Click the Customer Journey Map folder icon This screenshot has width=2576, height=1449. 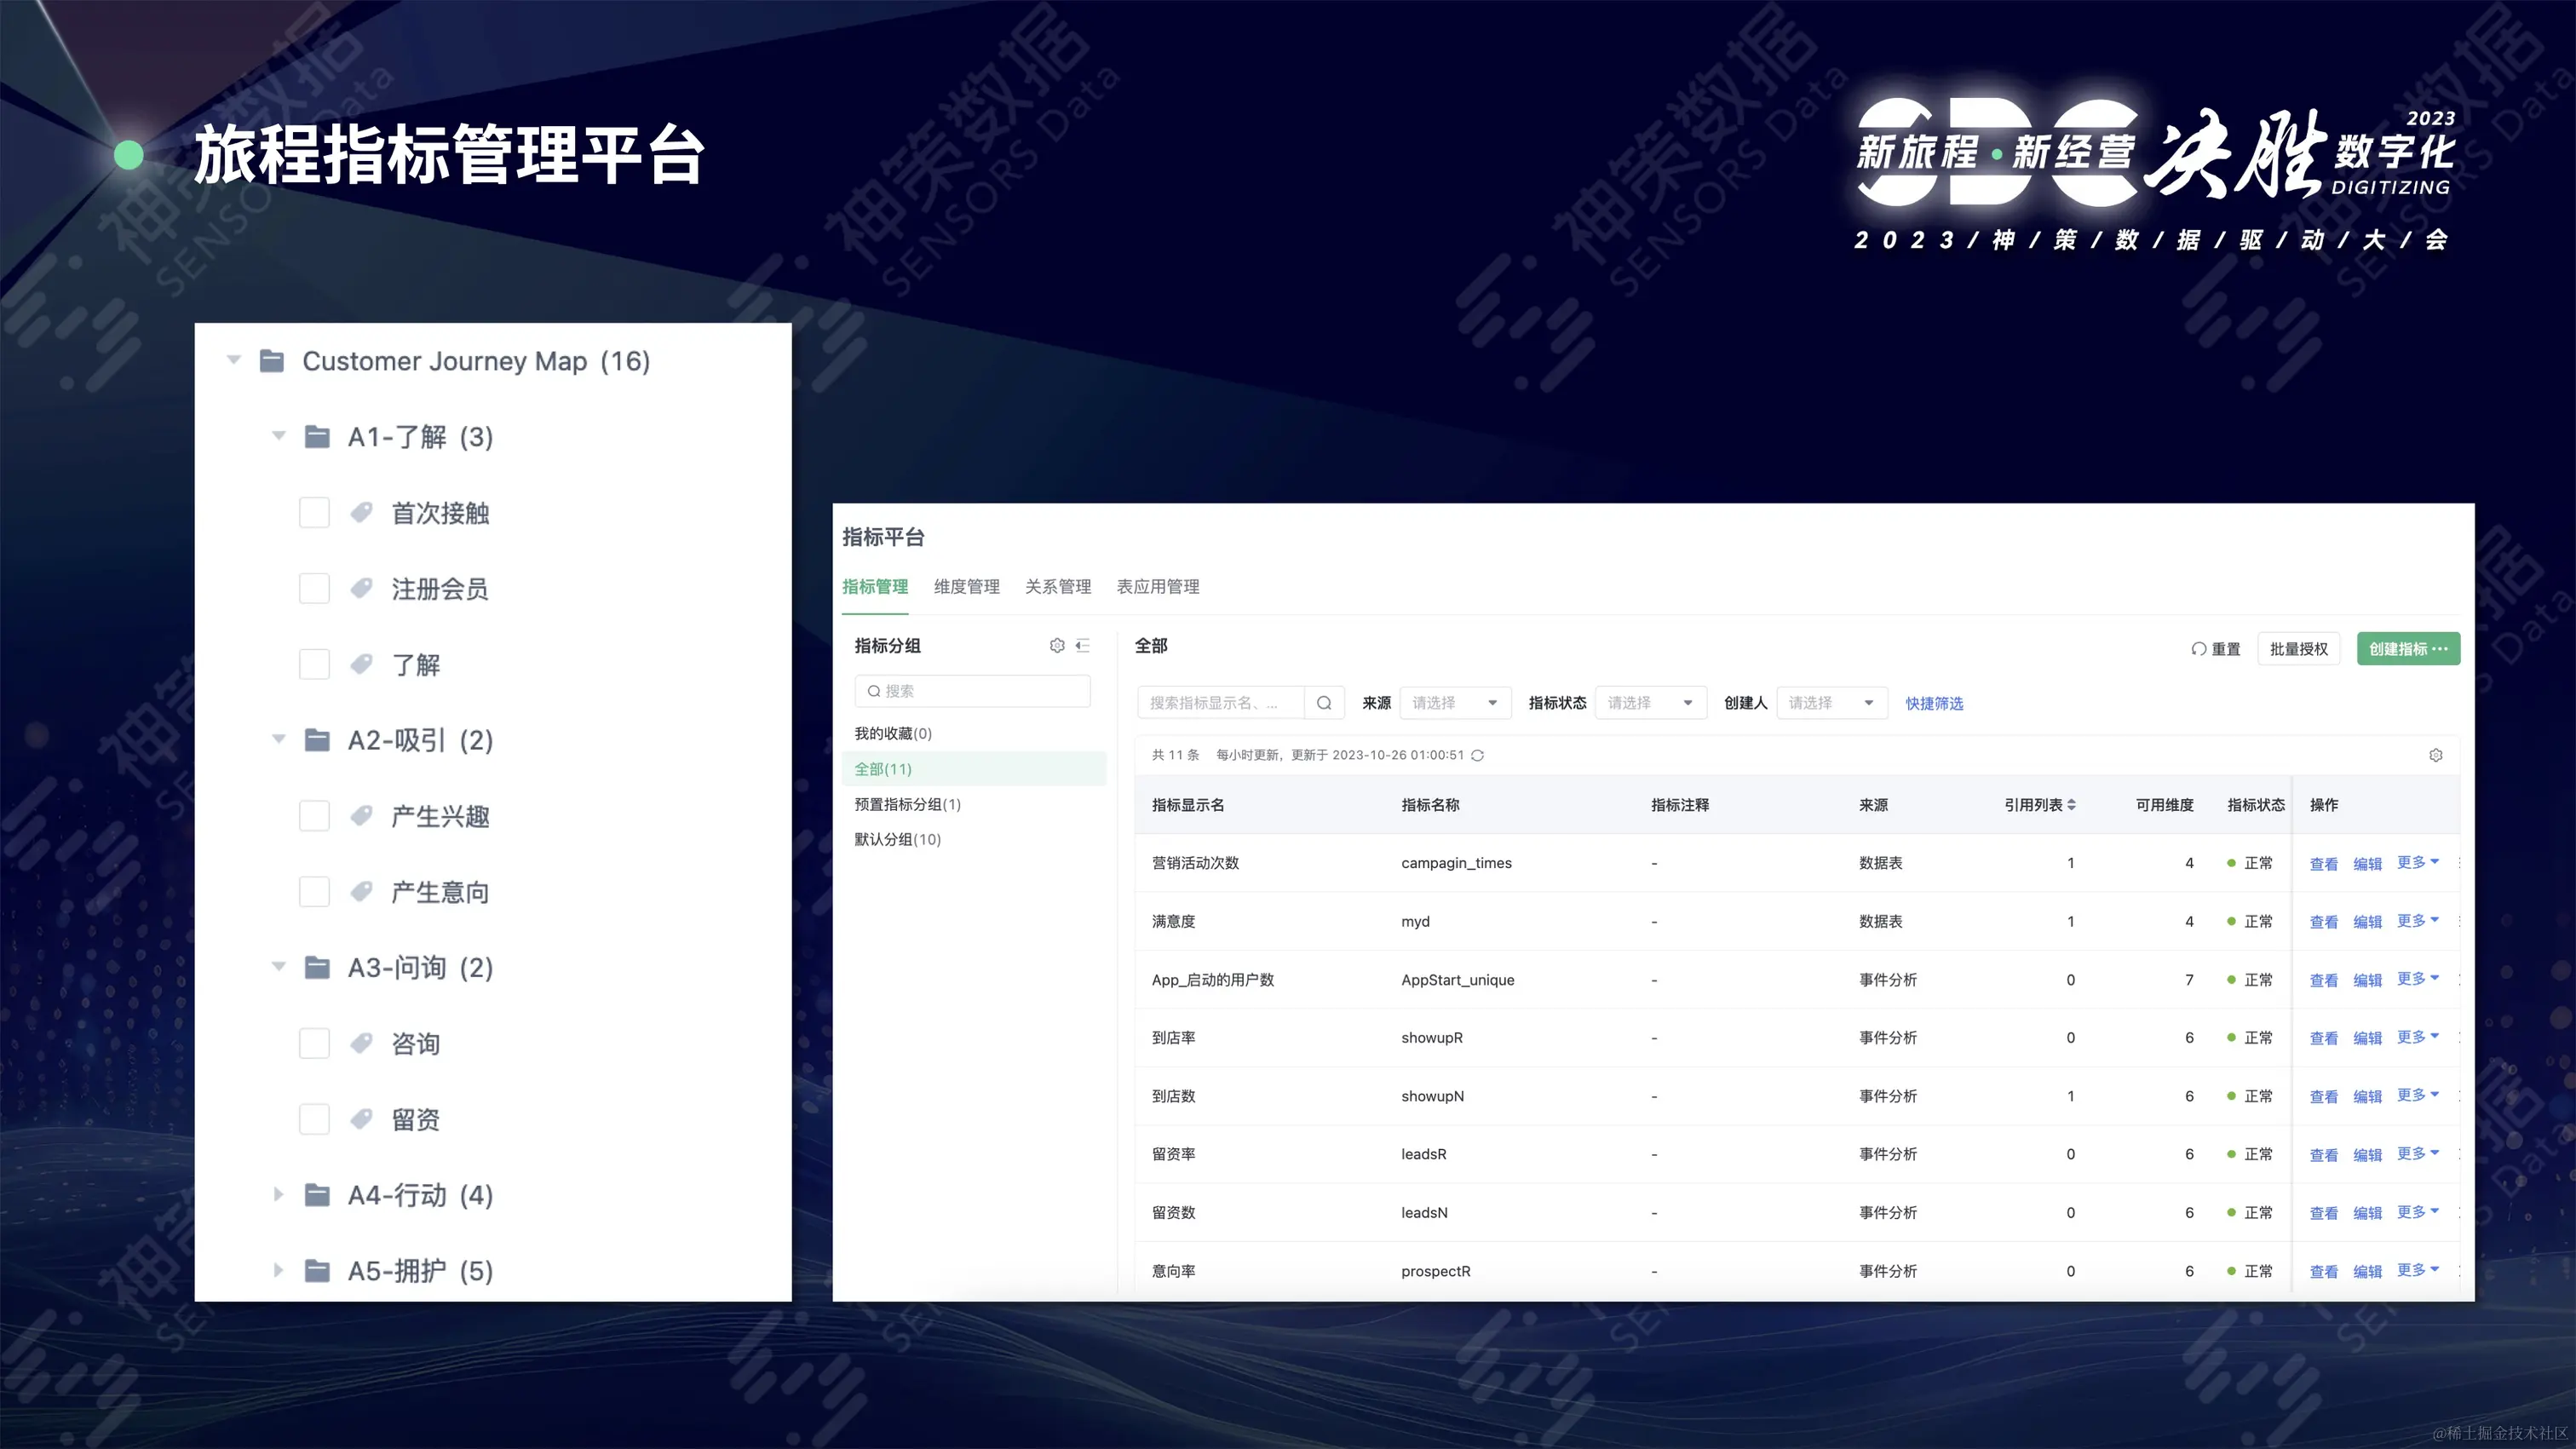tap(271, 361)
